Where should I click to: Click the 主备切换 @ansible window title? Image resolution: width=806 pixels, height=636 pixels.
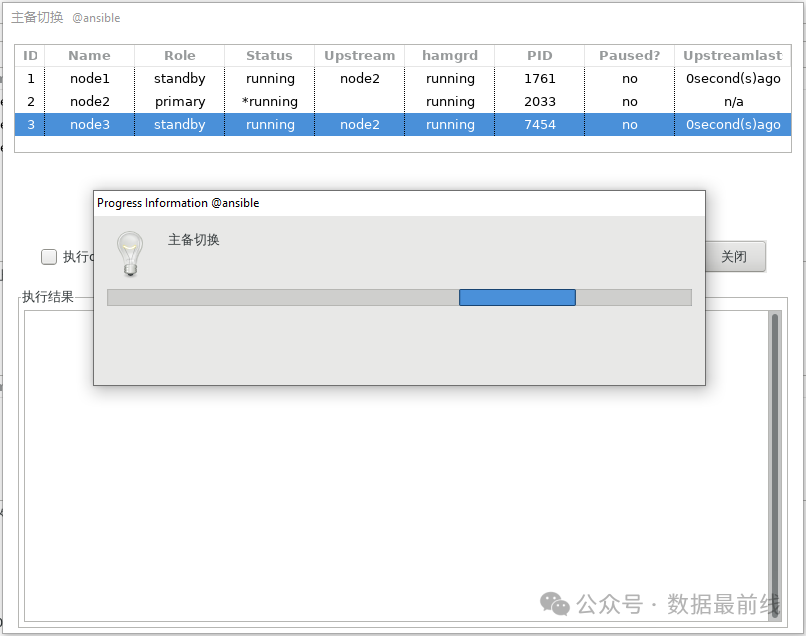click(x=65, y=17)
